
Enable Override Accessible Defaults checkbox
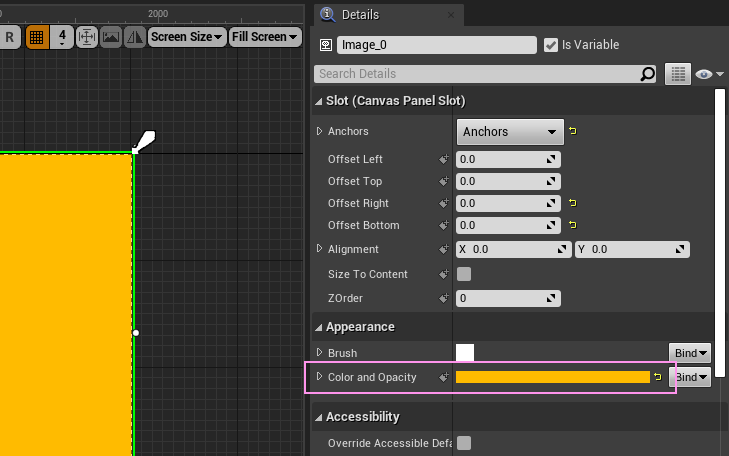(x=464, y=443)
